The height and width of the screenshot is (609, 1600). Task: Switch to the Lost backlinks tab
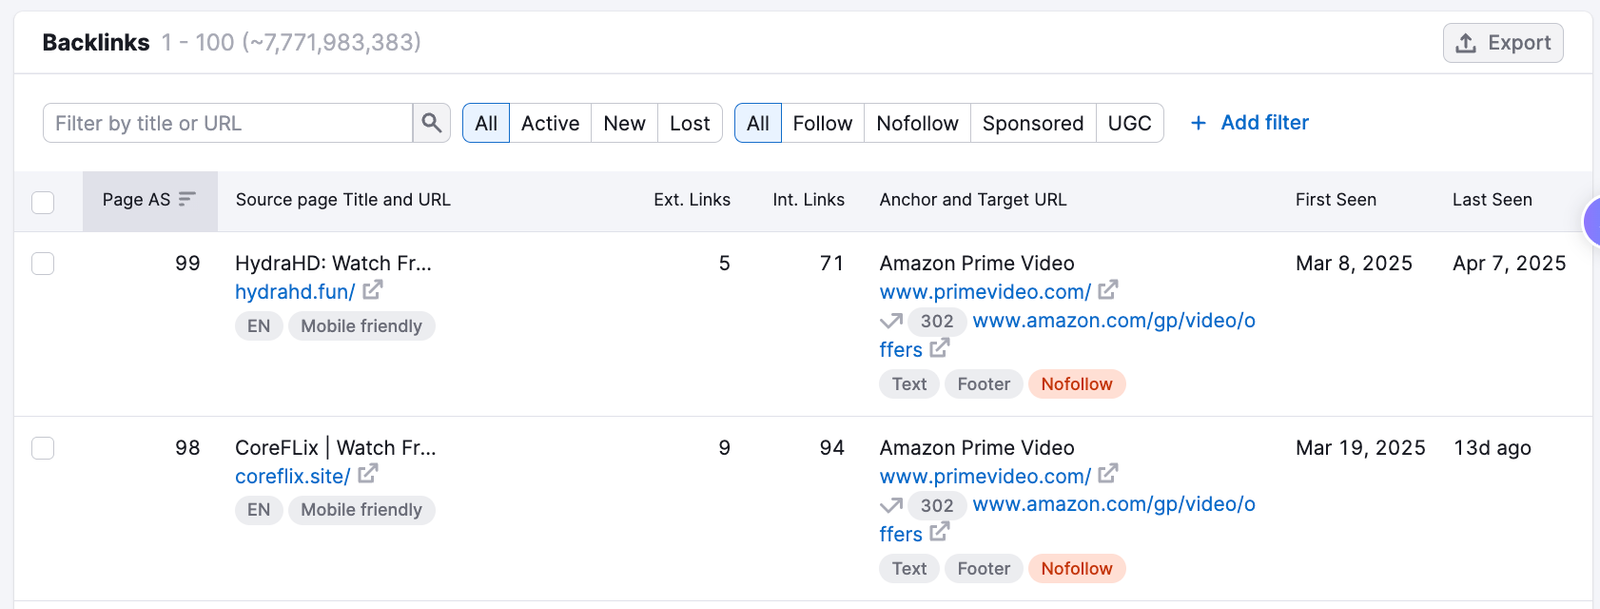coord(689,122)
